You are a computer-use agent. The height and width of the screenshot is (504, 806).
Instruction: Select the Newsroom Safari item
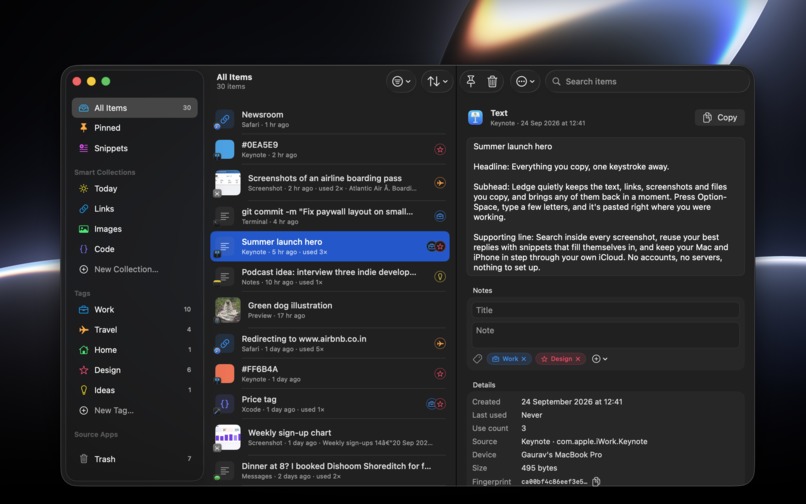tap(330, 119)
